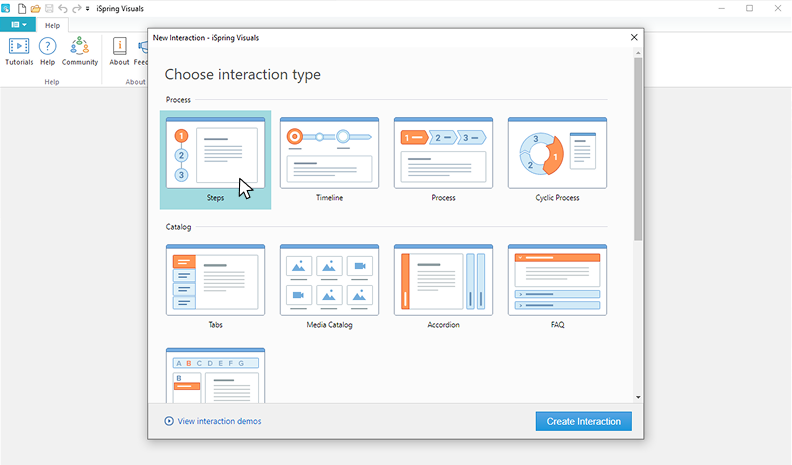Click the dialog scrollbar down arrow

(638, 397)
